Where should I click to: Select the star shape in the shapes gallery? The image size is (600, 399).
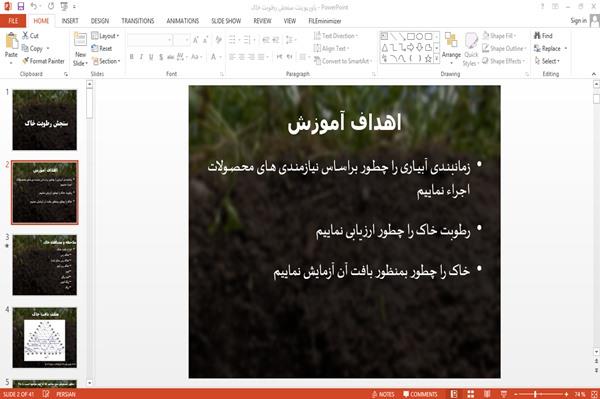(x=428, y=59)
